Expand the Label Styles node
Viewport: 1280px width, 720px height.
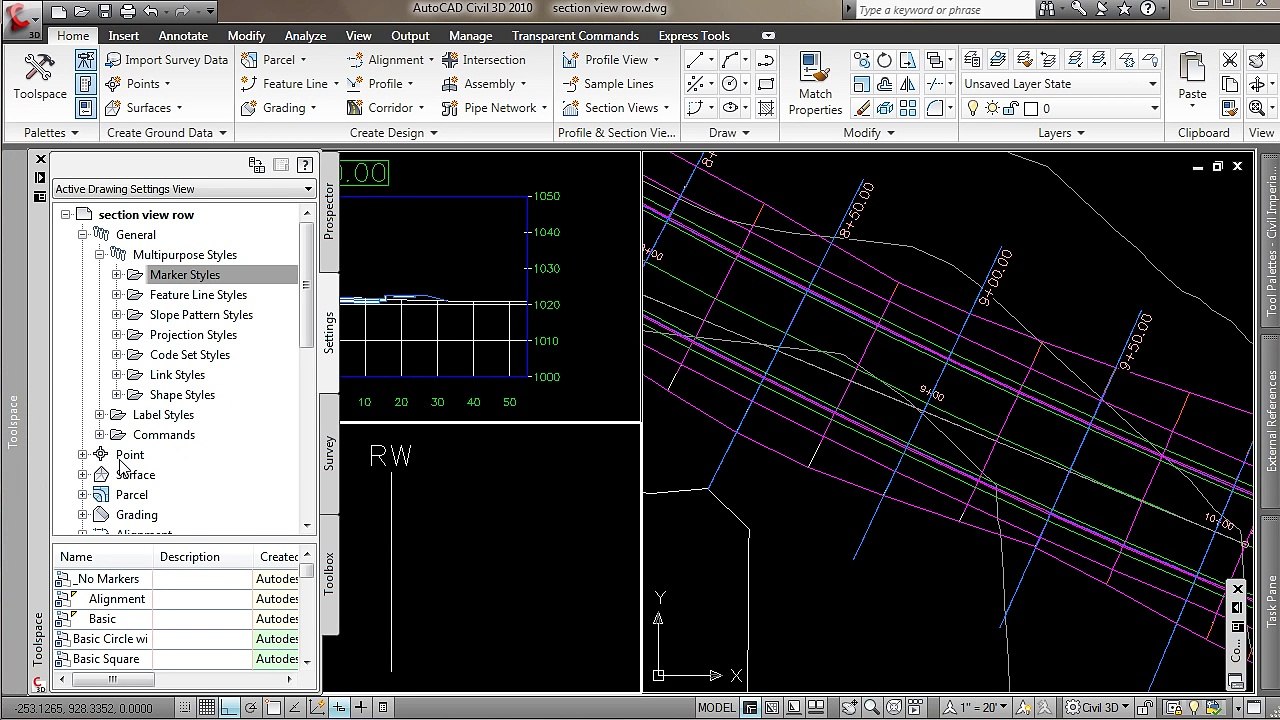pyautogui.click(x=100, y=415)
